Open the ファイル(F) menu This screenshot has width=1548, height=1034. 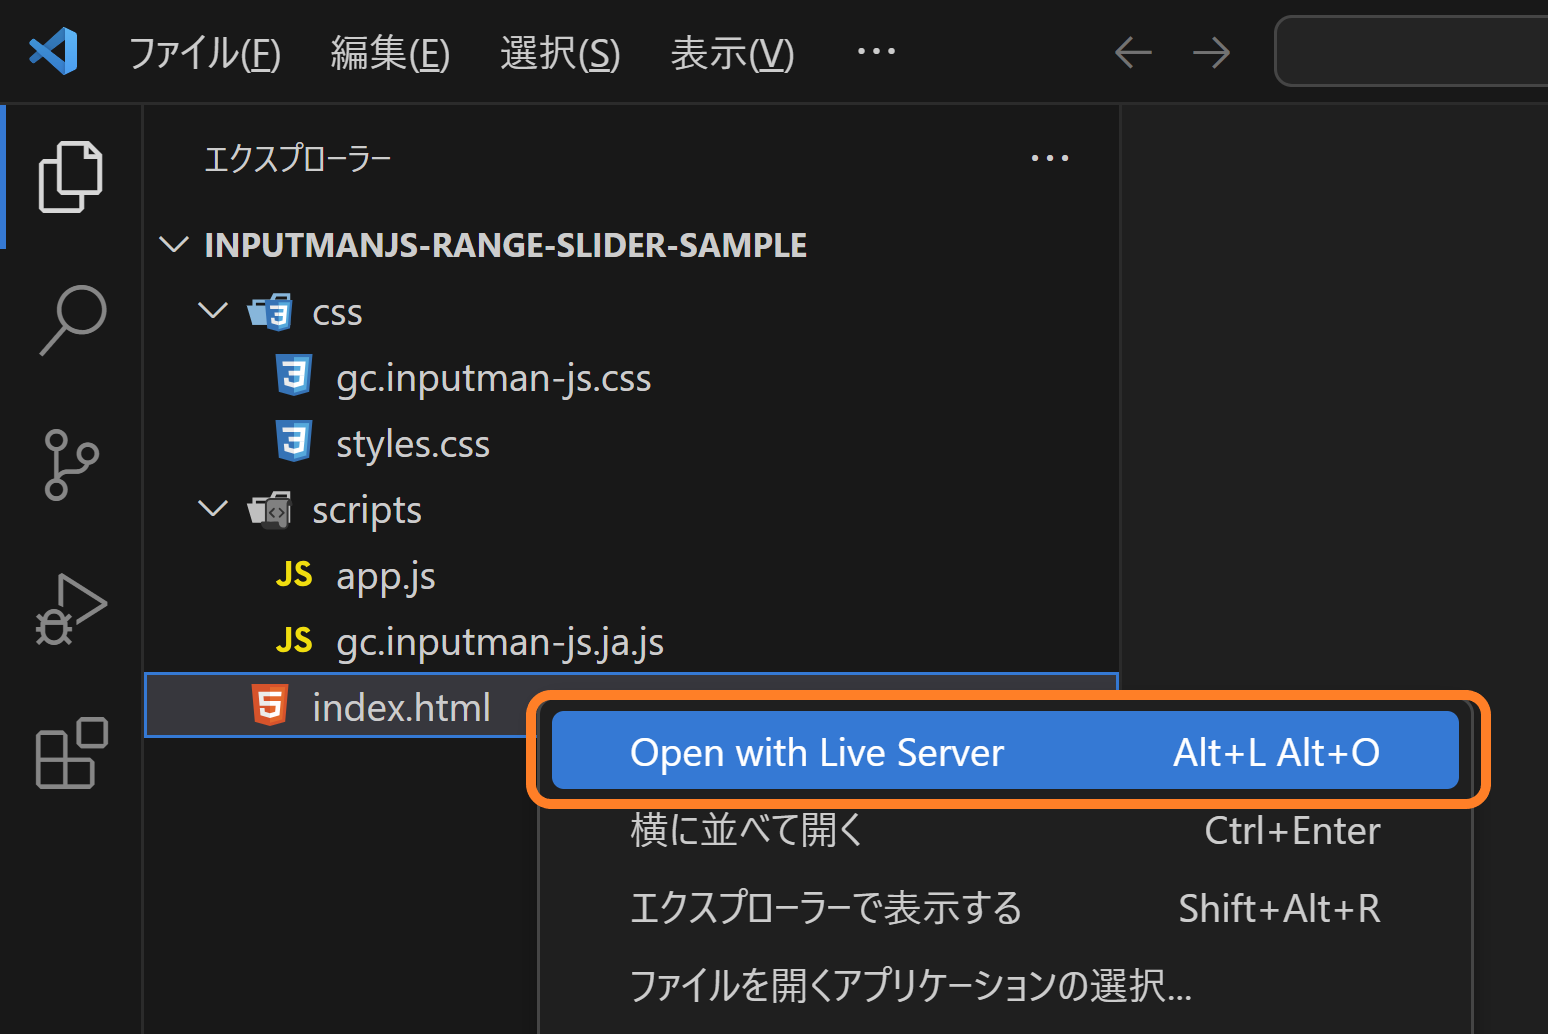click(x=205, y=53)
